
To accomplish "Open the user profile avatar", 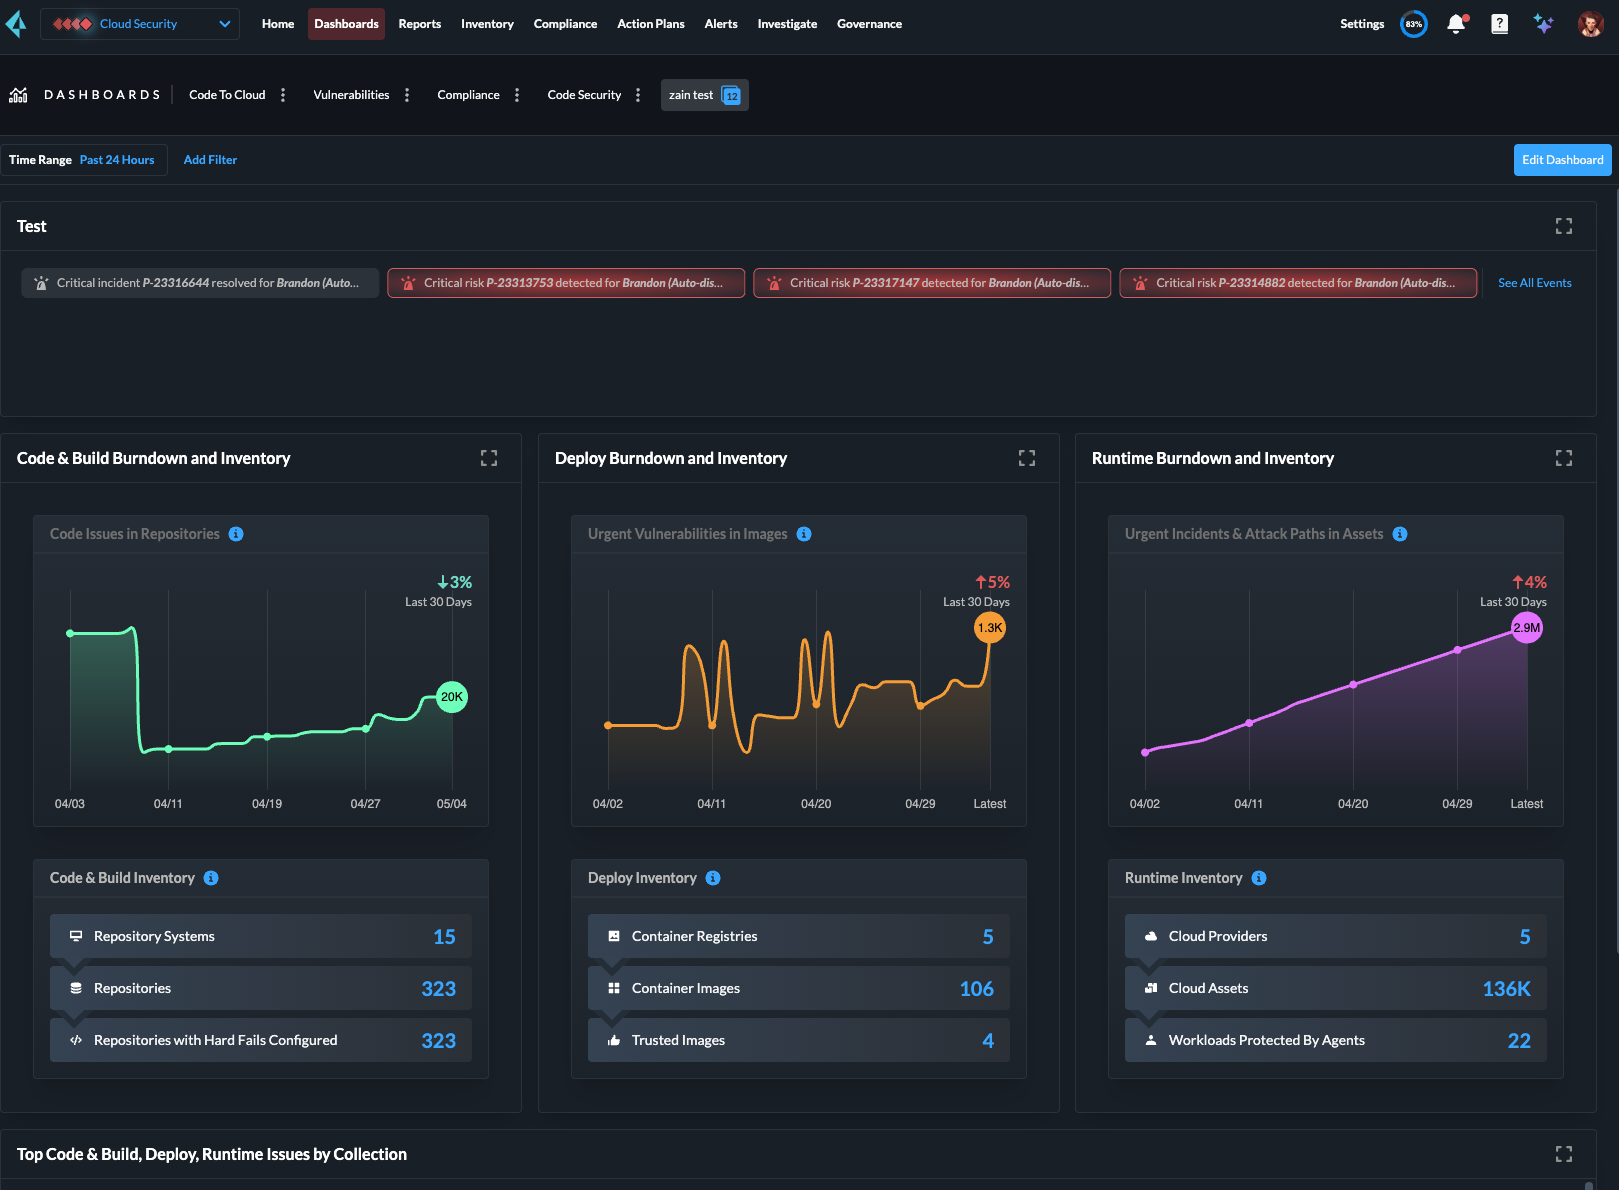I will tap(1590, 24).
